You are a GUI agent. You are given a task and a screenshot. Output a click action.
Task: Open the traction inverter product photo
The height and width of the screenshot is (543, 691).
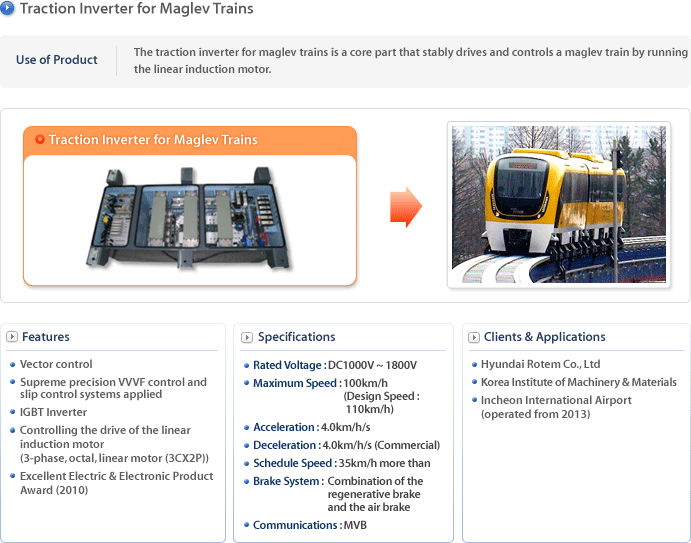(x=189, y=218)
